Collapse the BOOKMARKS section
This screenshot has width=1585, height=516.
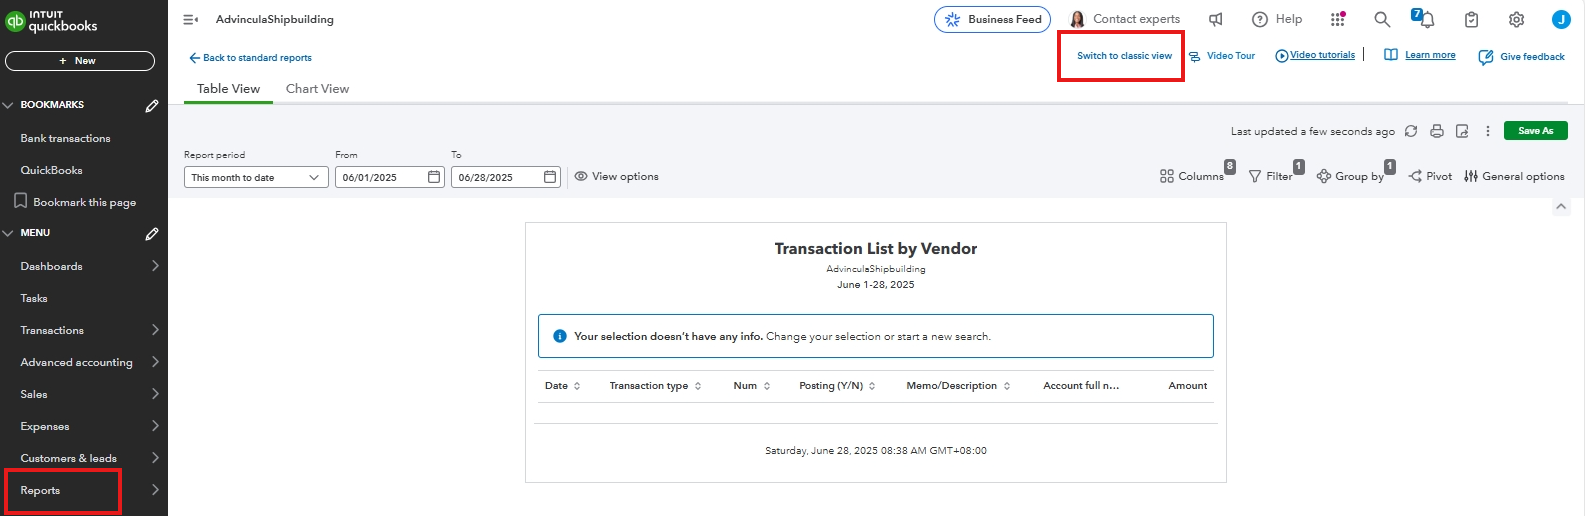click(x=9, y=105)
